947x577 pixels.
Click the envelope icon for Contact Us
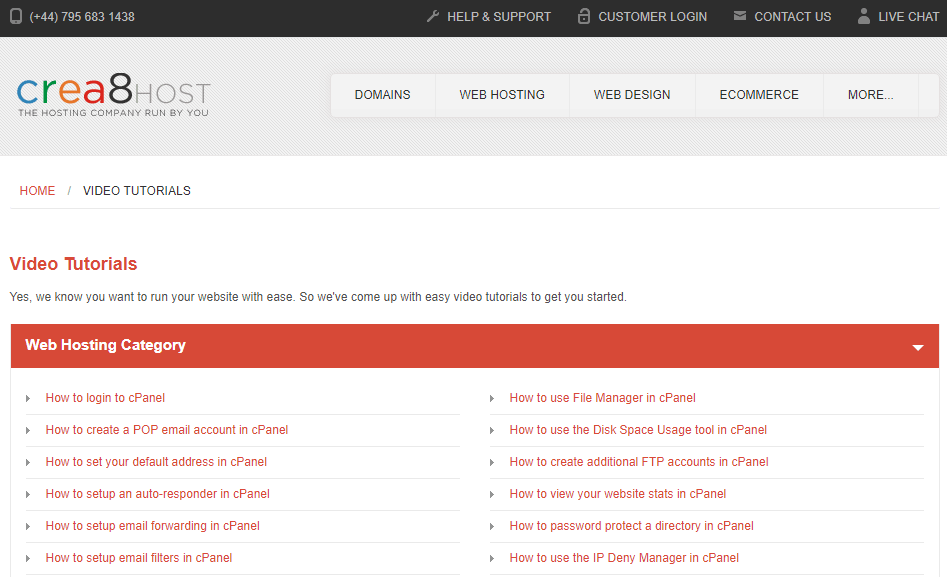pos(740,16)
